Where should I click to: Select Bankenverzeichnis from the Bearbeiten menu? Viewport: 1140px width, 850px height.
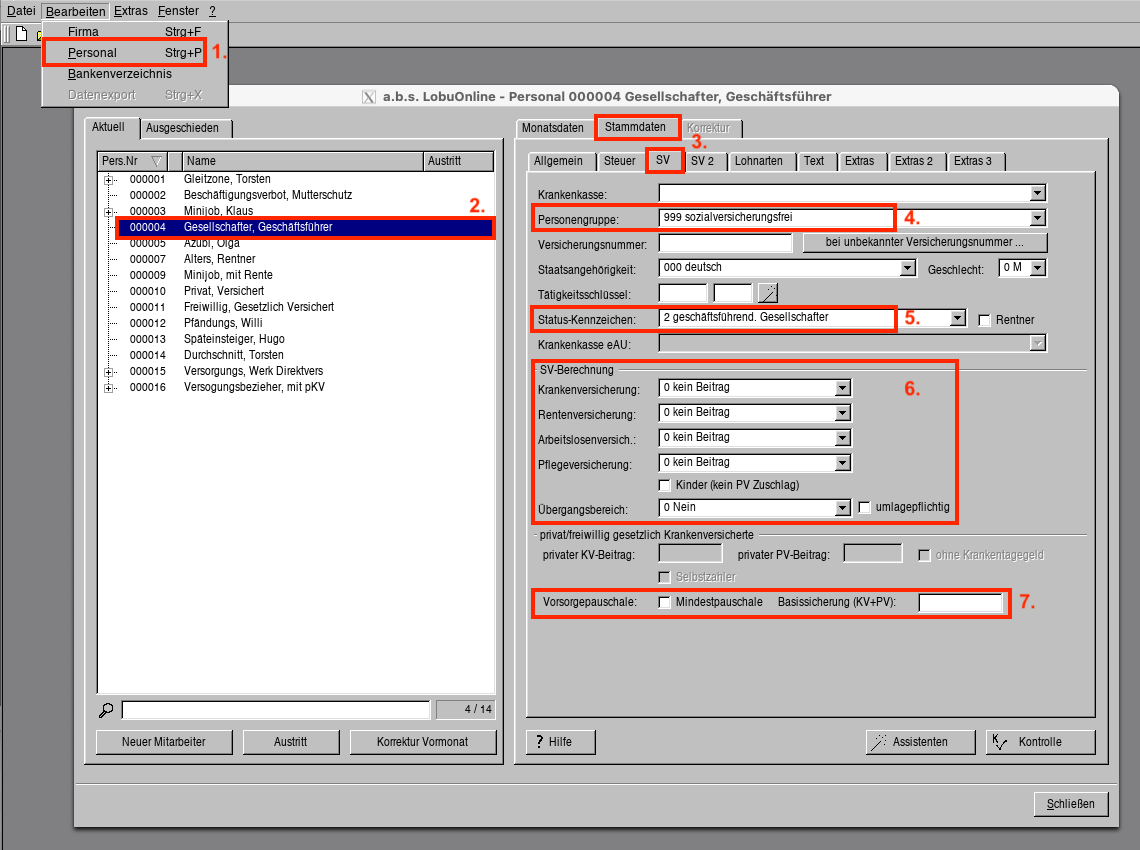120,74
